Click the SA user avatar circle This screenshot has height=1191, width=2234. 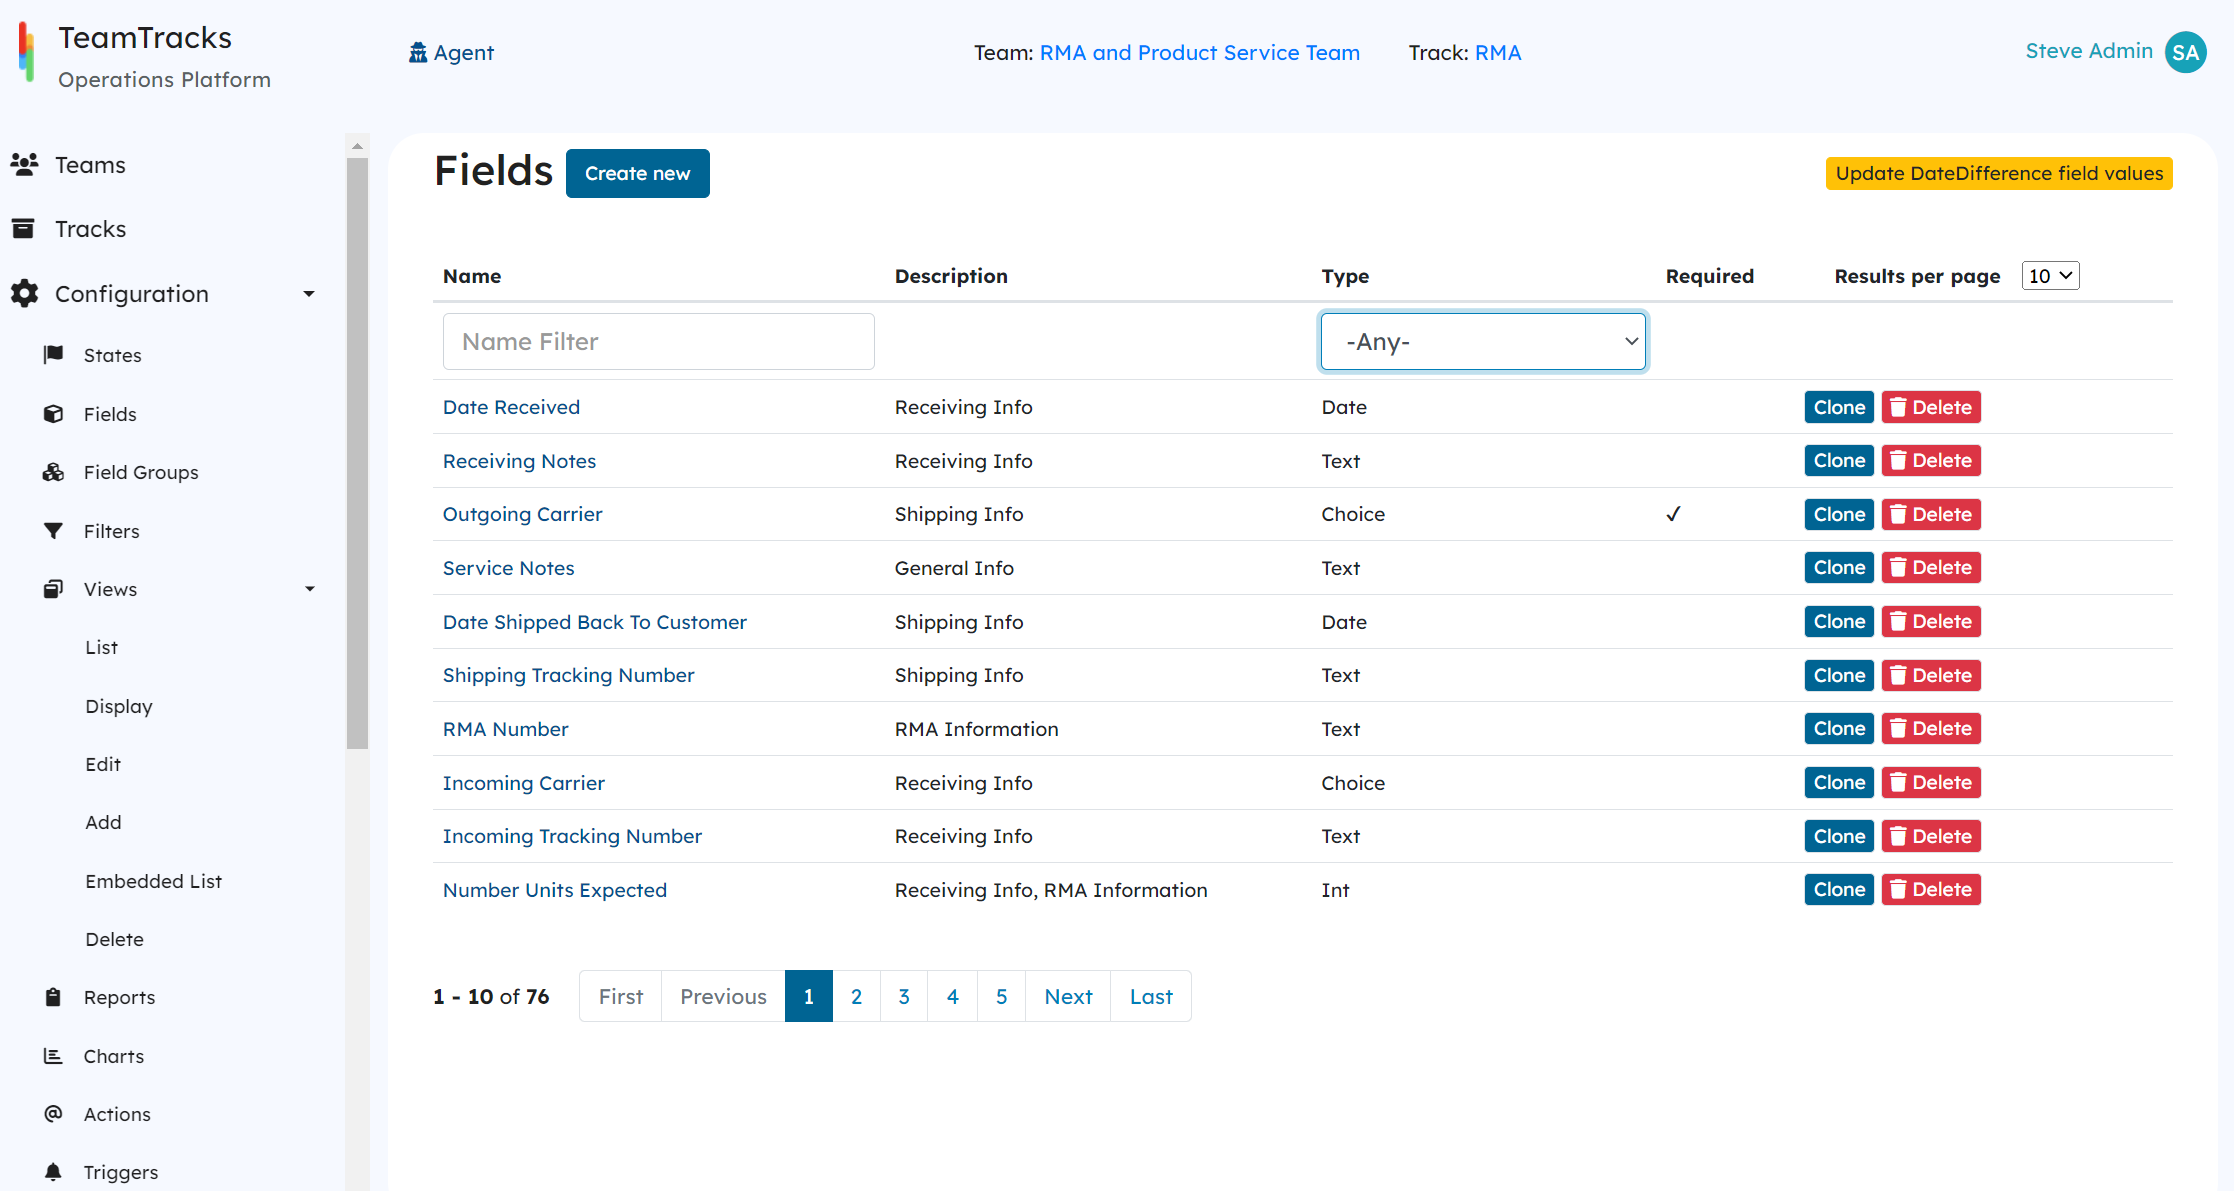tap(2185, 52)
